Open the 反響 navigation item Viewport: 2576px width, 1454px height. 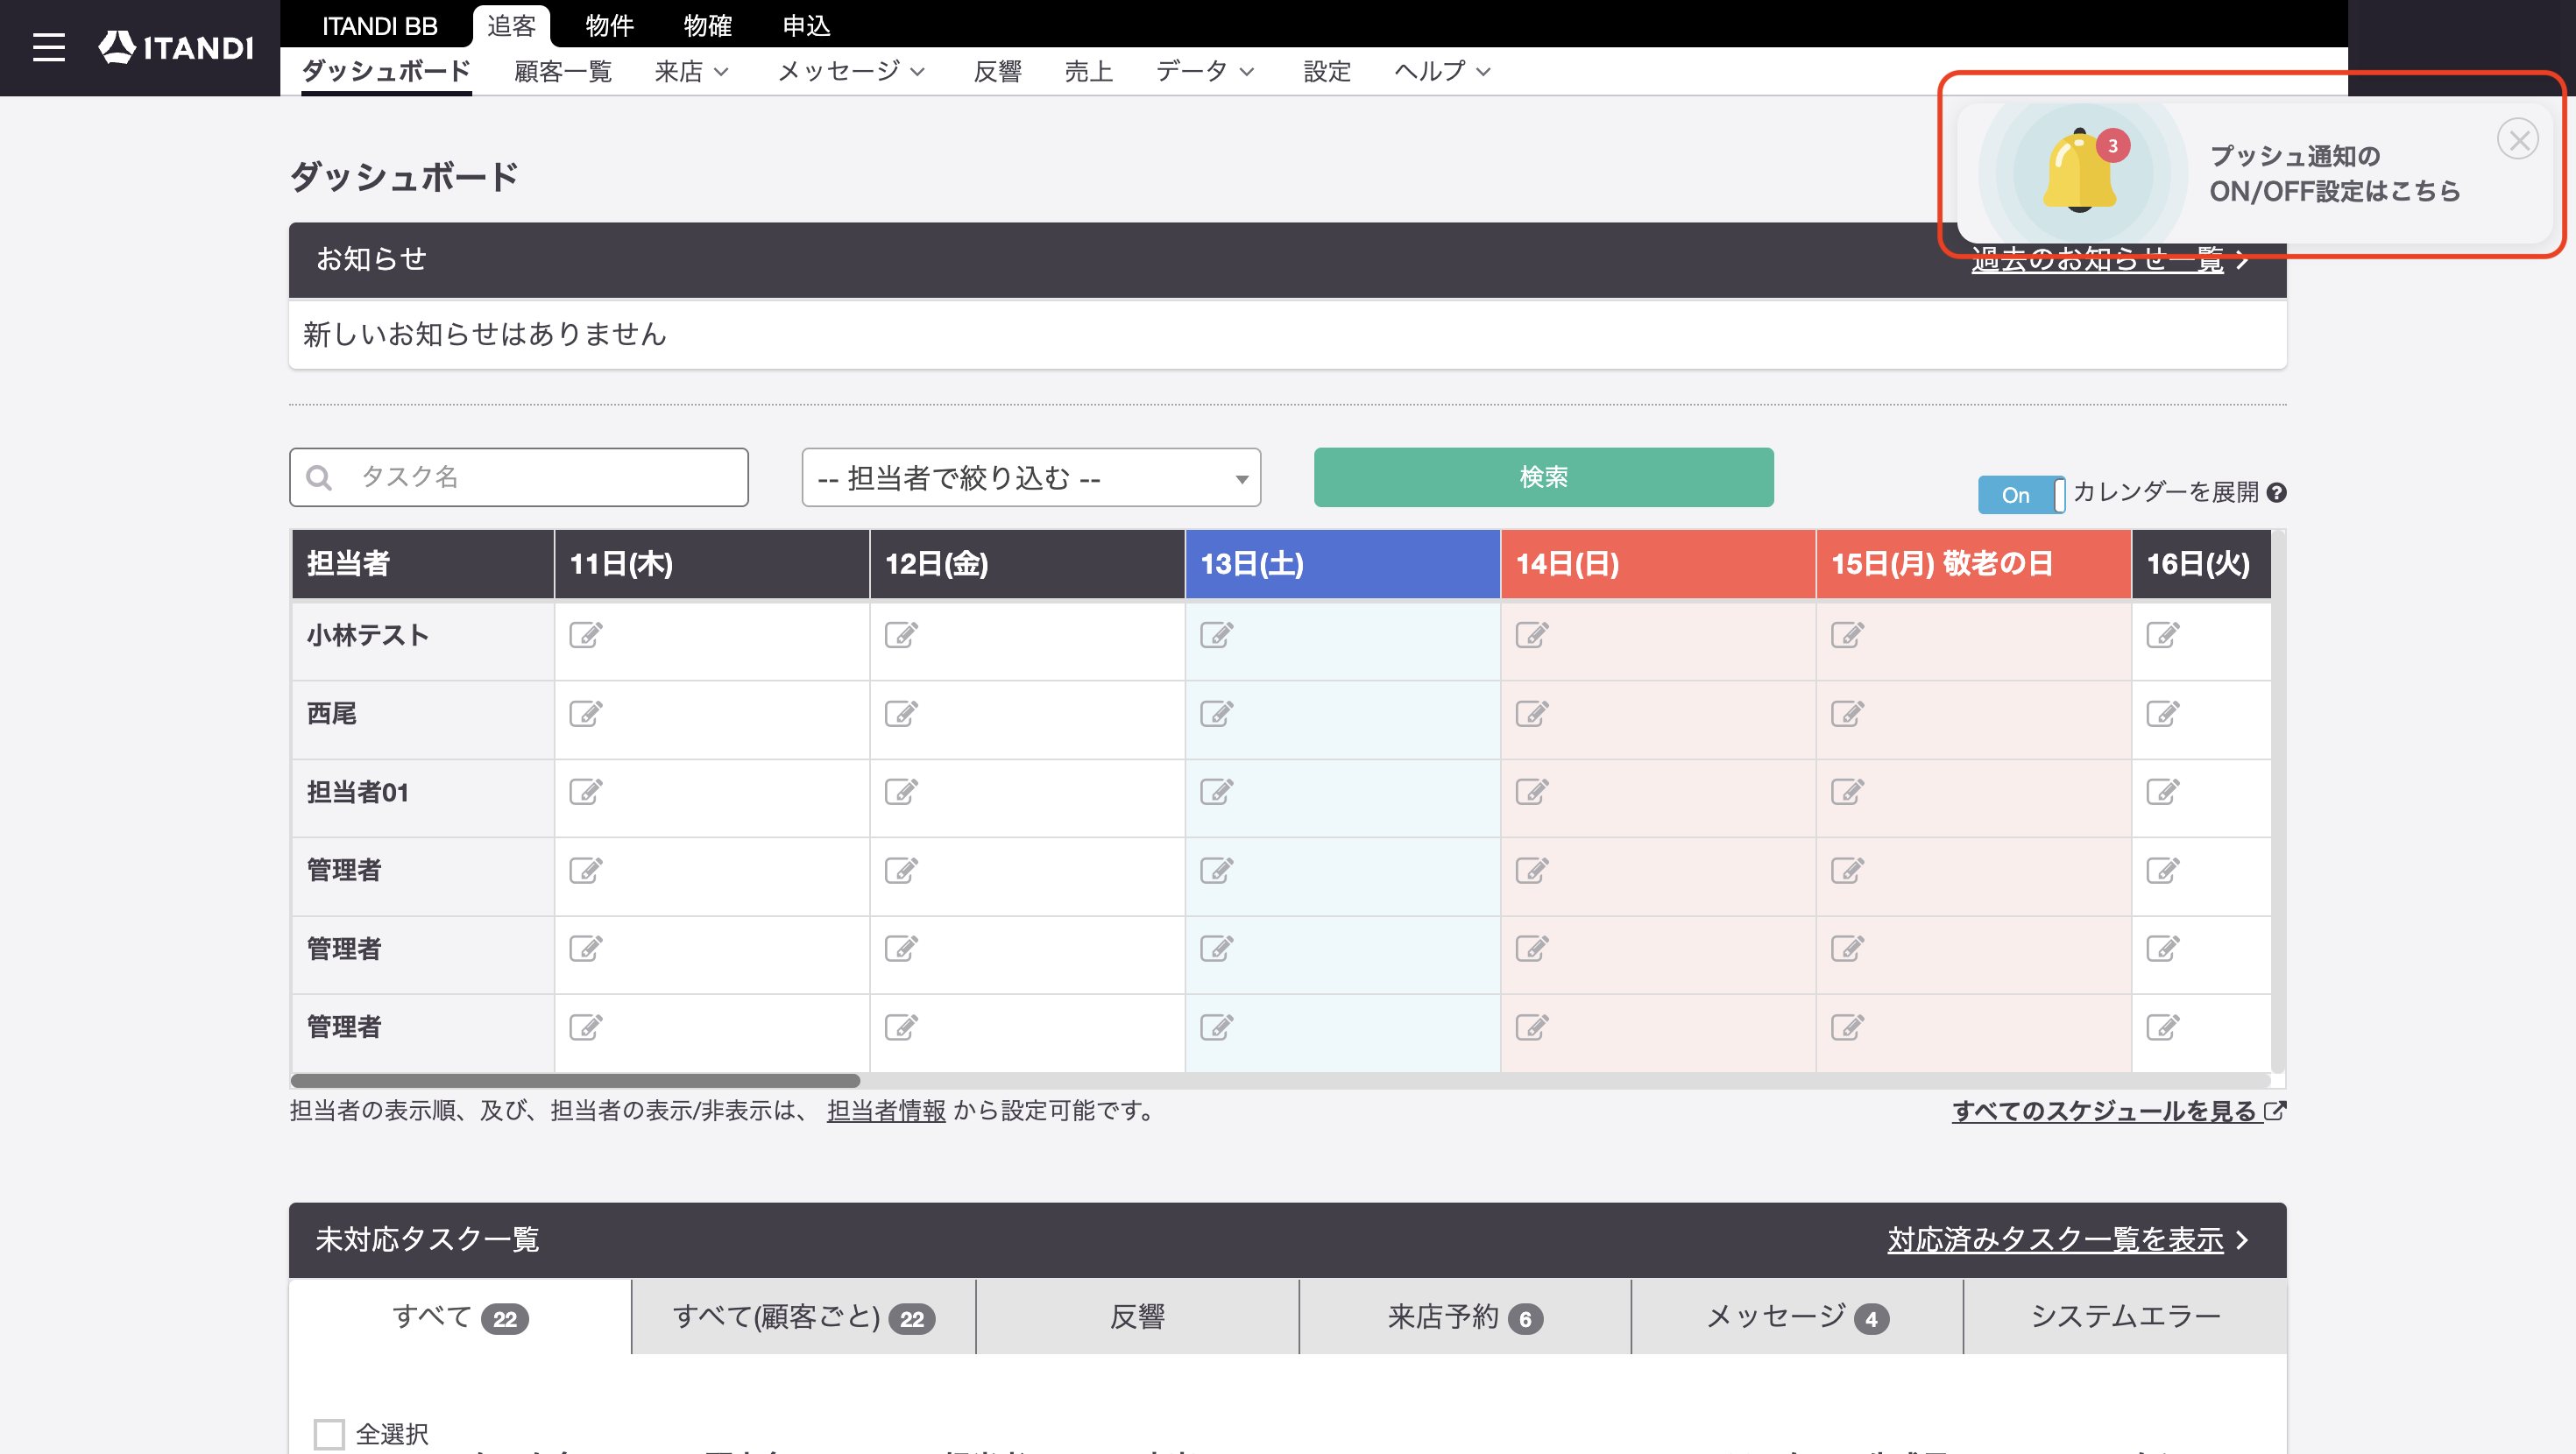point(998,71)
